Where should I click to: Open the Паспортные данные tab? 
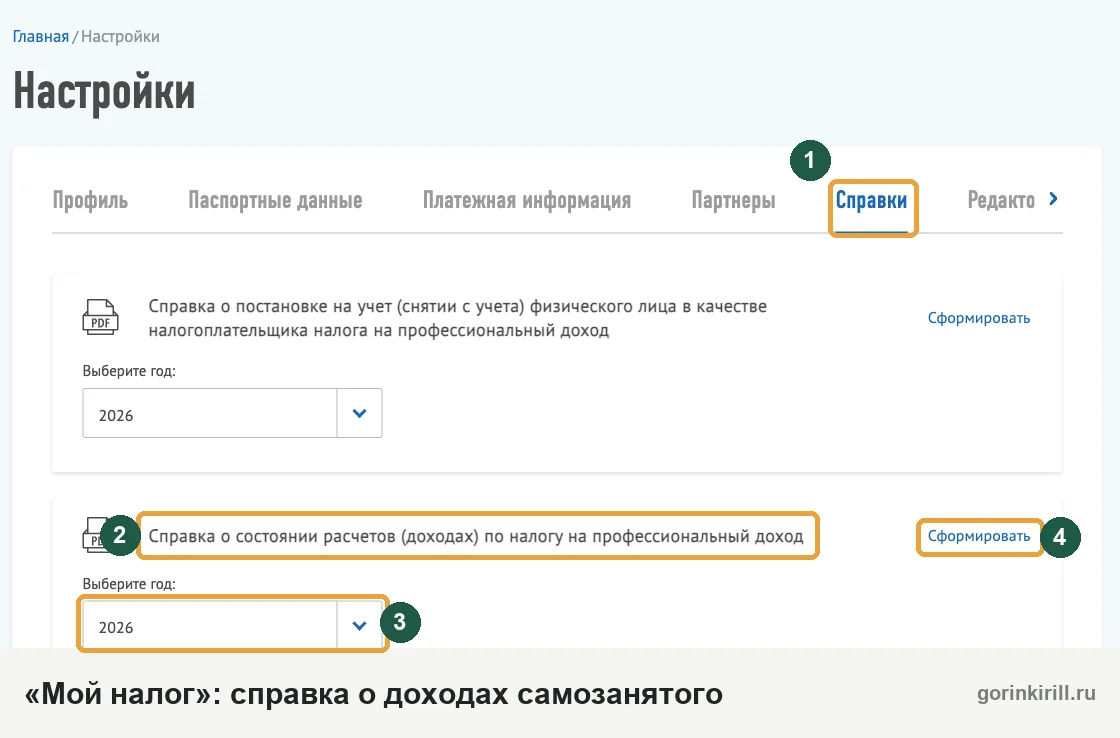(x=275, y=201)
